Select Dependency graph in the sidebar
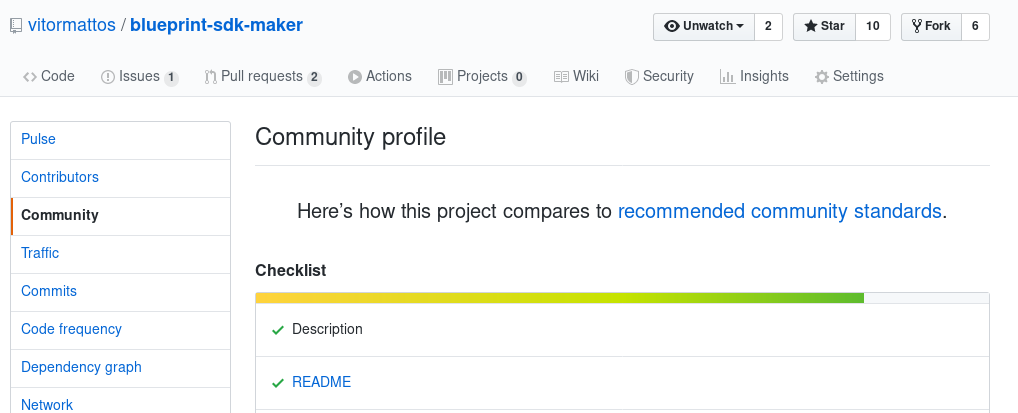 click(121, 368)
